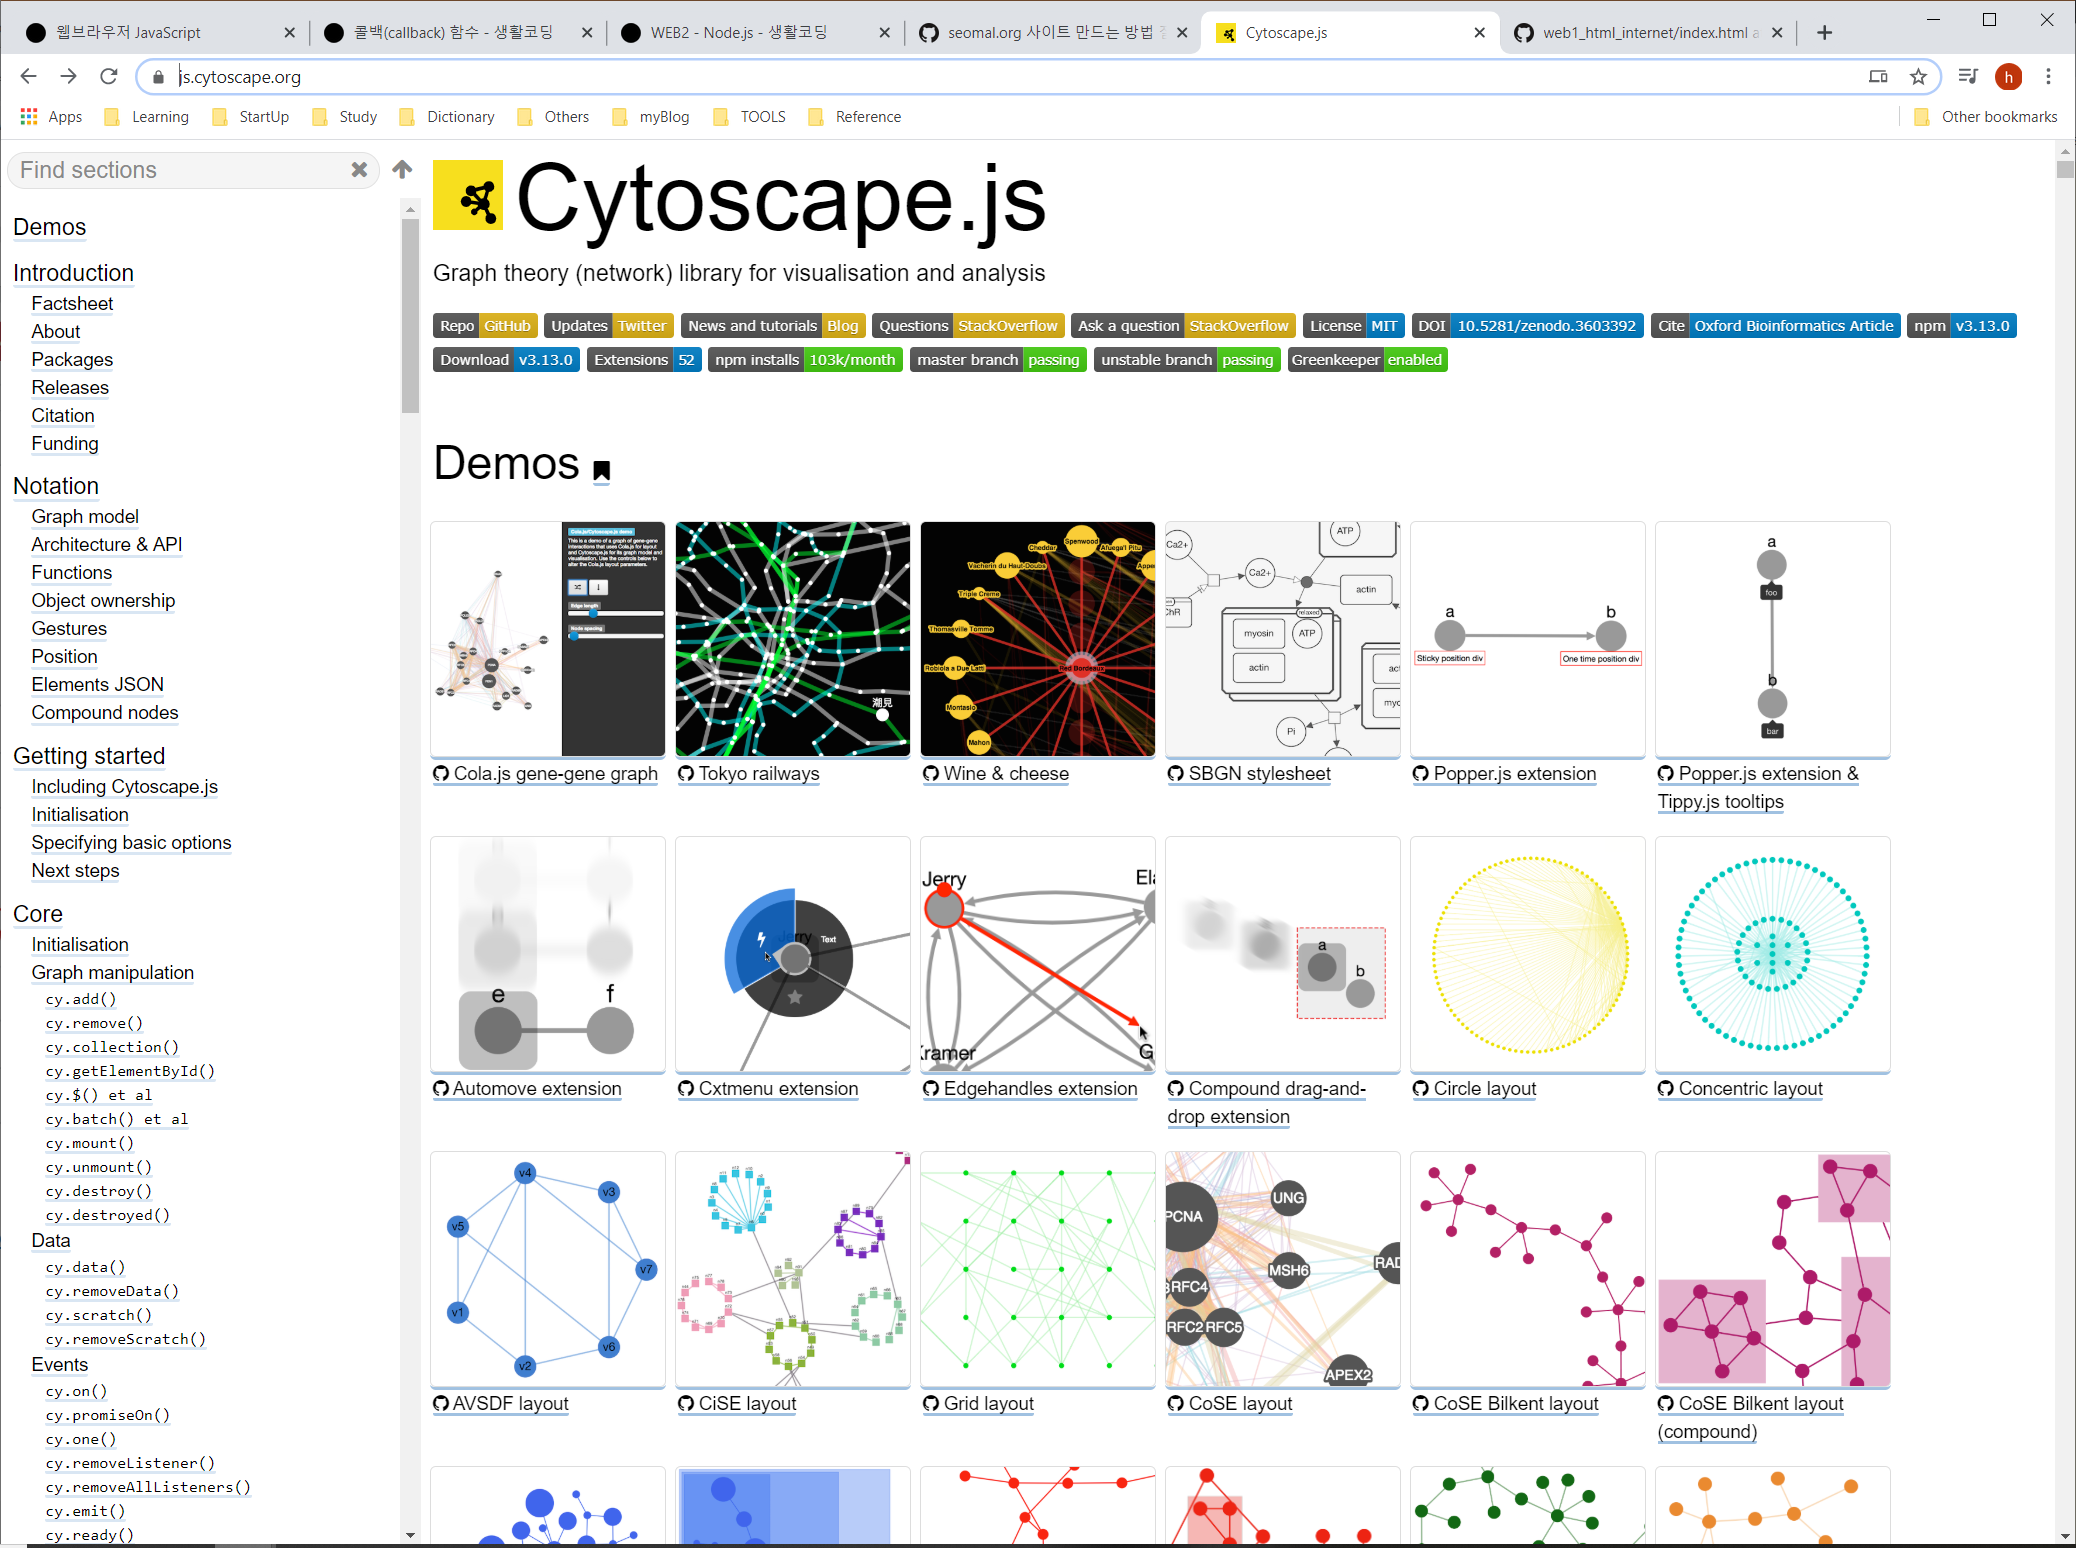The width and height of the screenshot is (2076, 1548).
Task: Click the cast/device icon in address bar
Action: [x=1878, y=77]
